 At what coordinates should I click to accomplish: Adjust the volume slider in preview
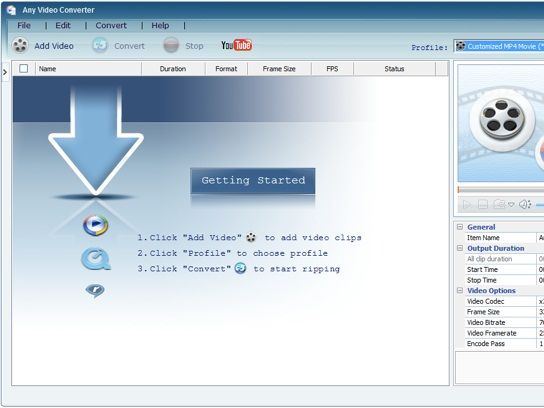(540, 205)
